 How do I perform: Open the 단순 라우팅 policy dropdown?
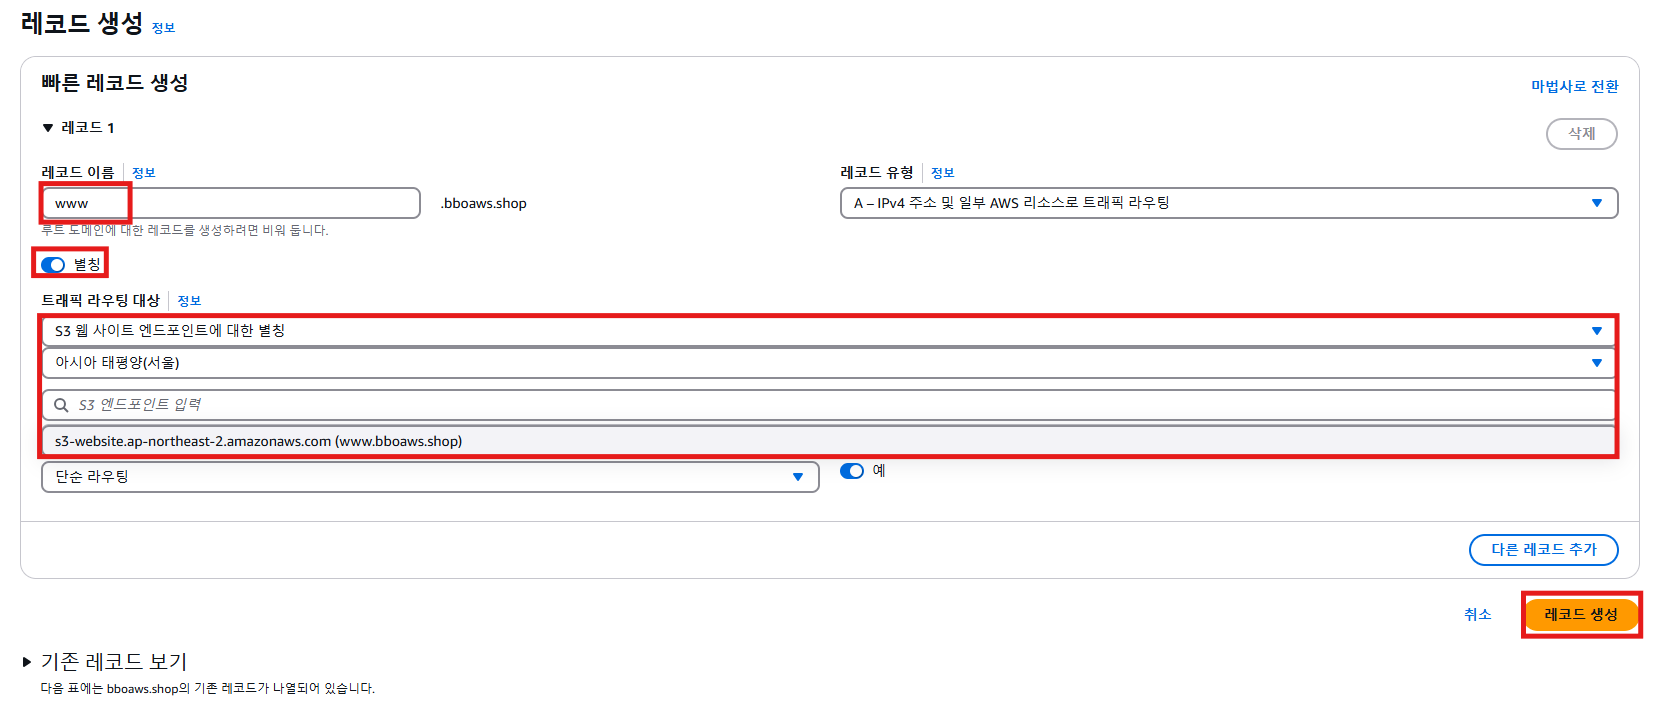[x=430, y=477]
